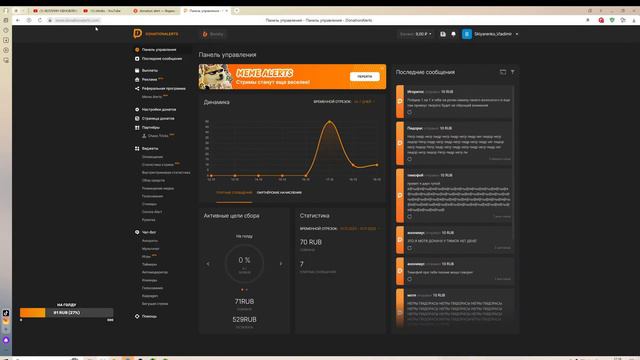The height and width of the screenshot is (360, 640).
Task: Click the Партнёры sidebar icon
Action: point(137,127)
